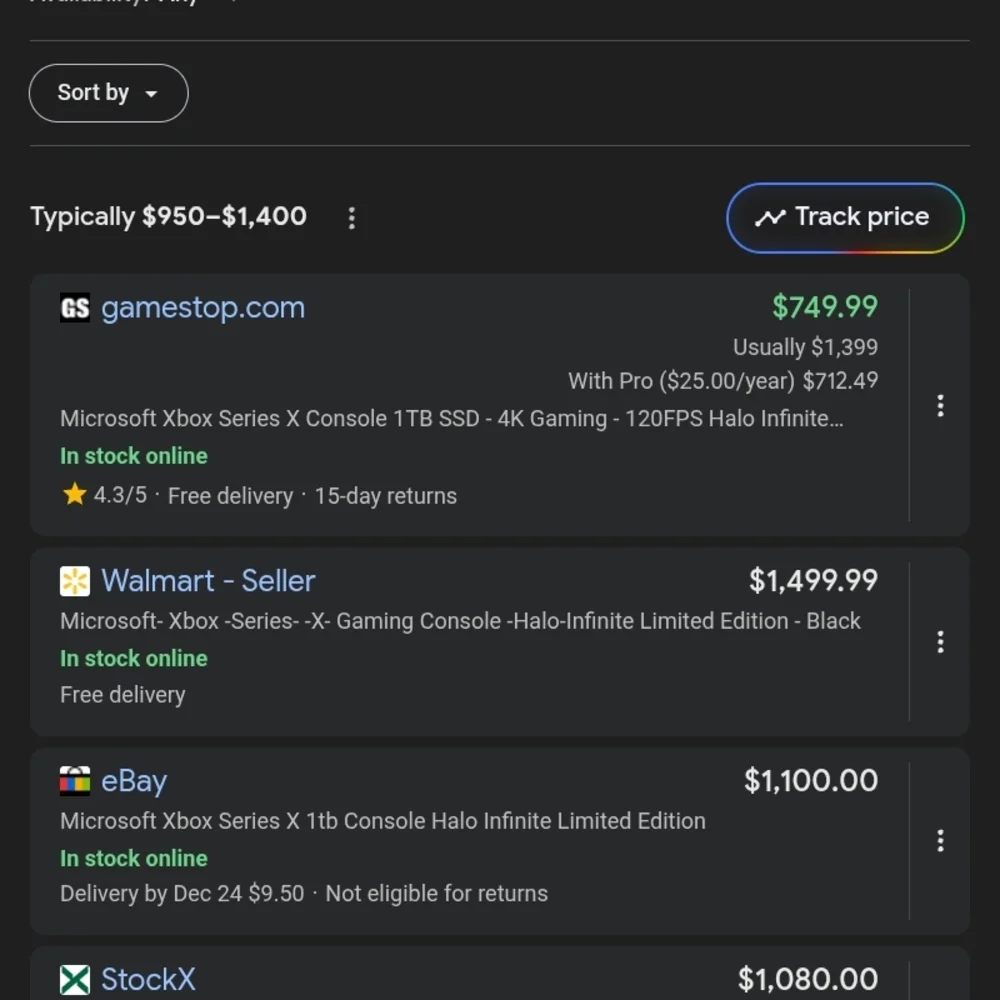Click the StockX green X logo

[75, 980]
